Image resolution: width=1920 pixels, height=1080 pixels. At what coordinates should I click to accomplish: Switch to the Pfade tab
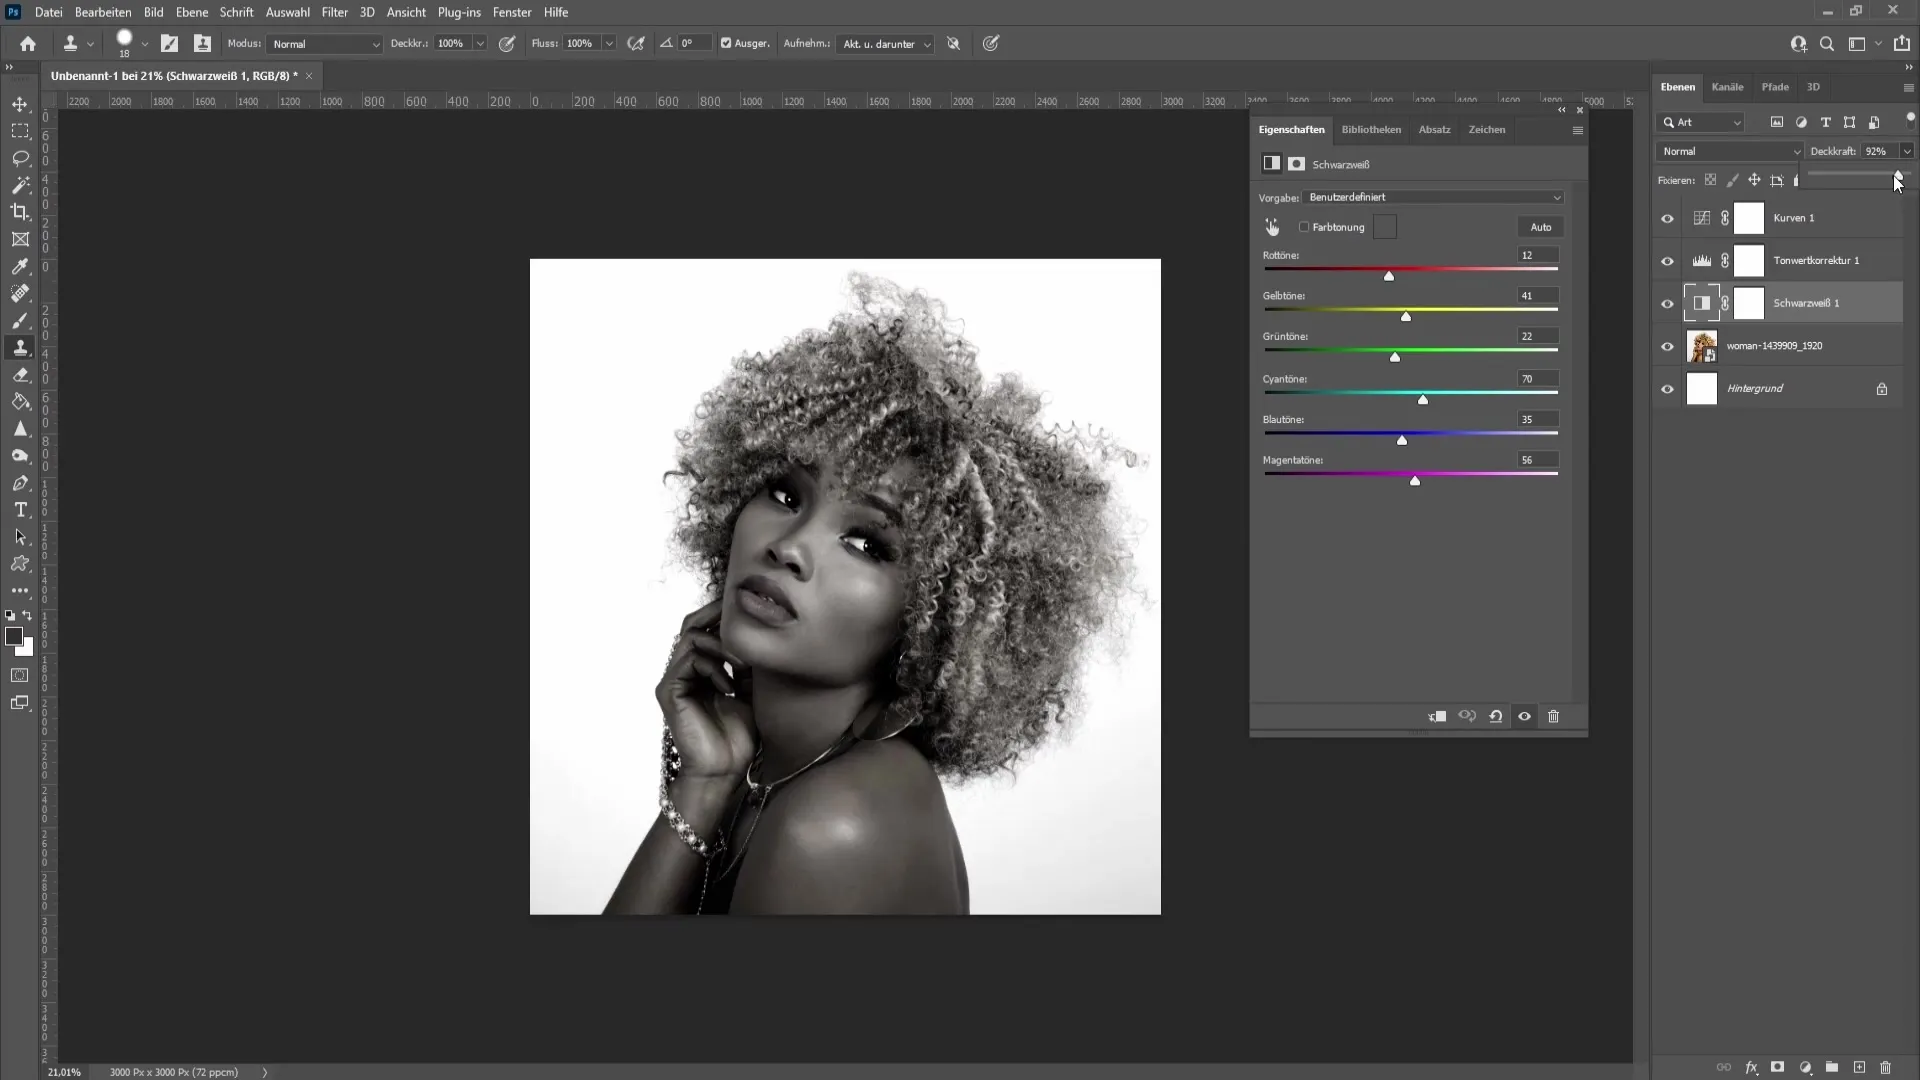[x=1775, y=86]
